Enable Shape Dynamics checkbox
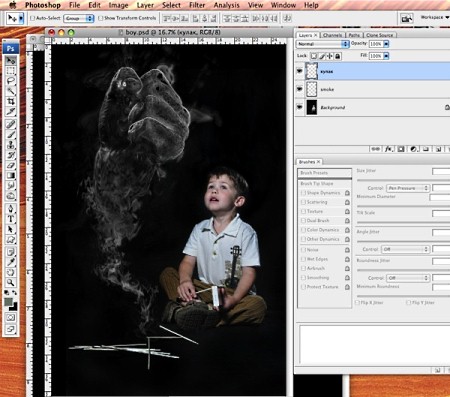 (x=303, y=193)
